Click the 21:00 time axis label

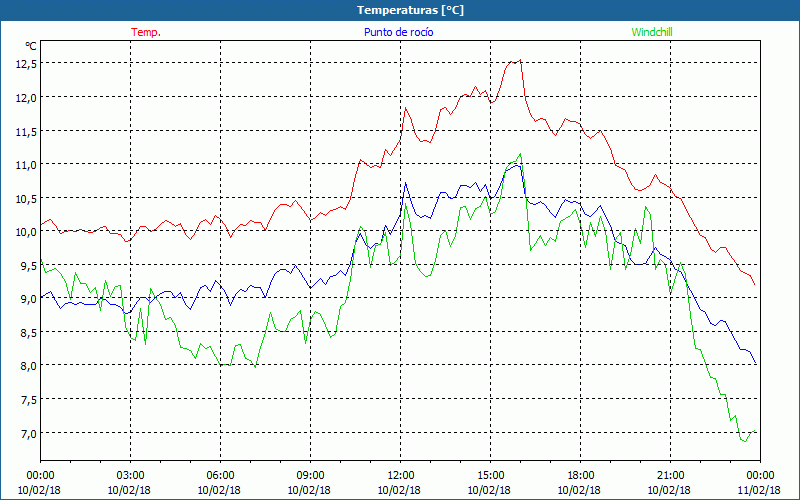[x=670, y=475]
